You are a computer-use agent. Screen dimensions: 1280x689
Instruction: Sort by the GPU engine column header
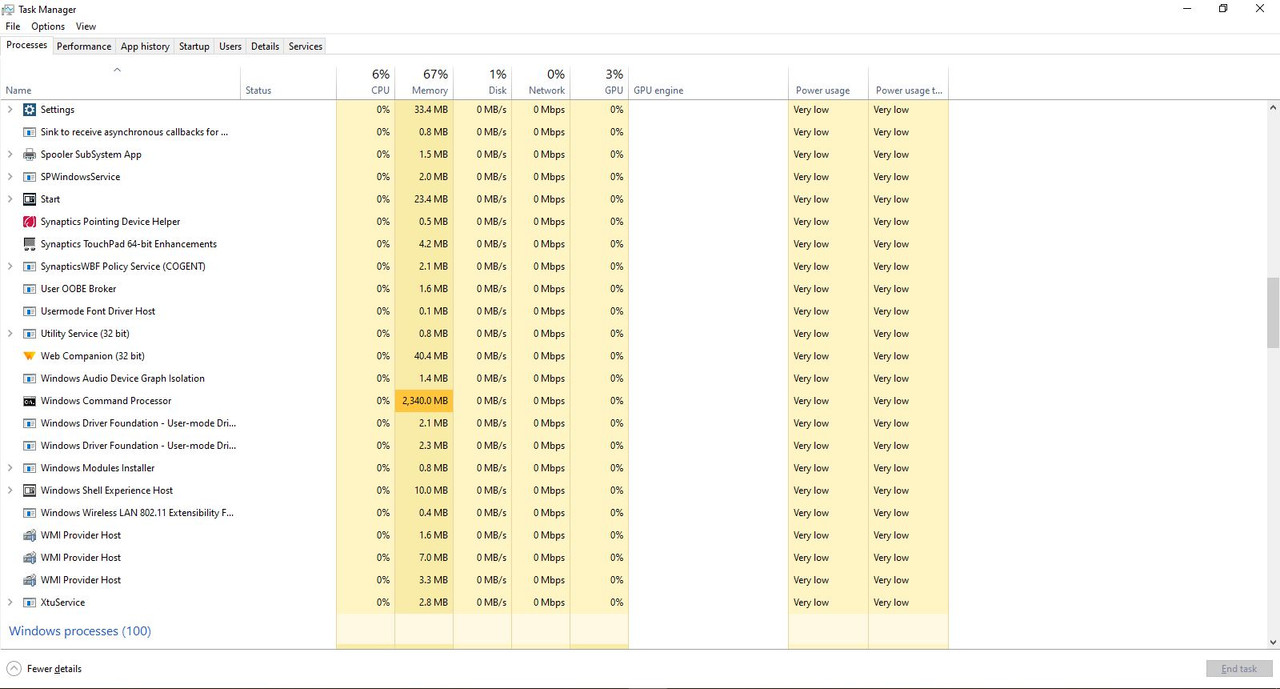pos(708,83)
